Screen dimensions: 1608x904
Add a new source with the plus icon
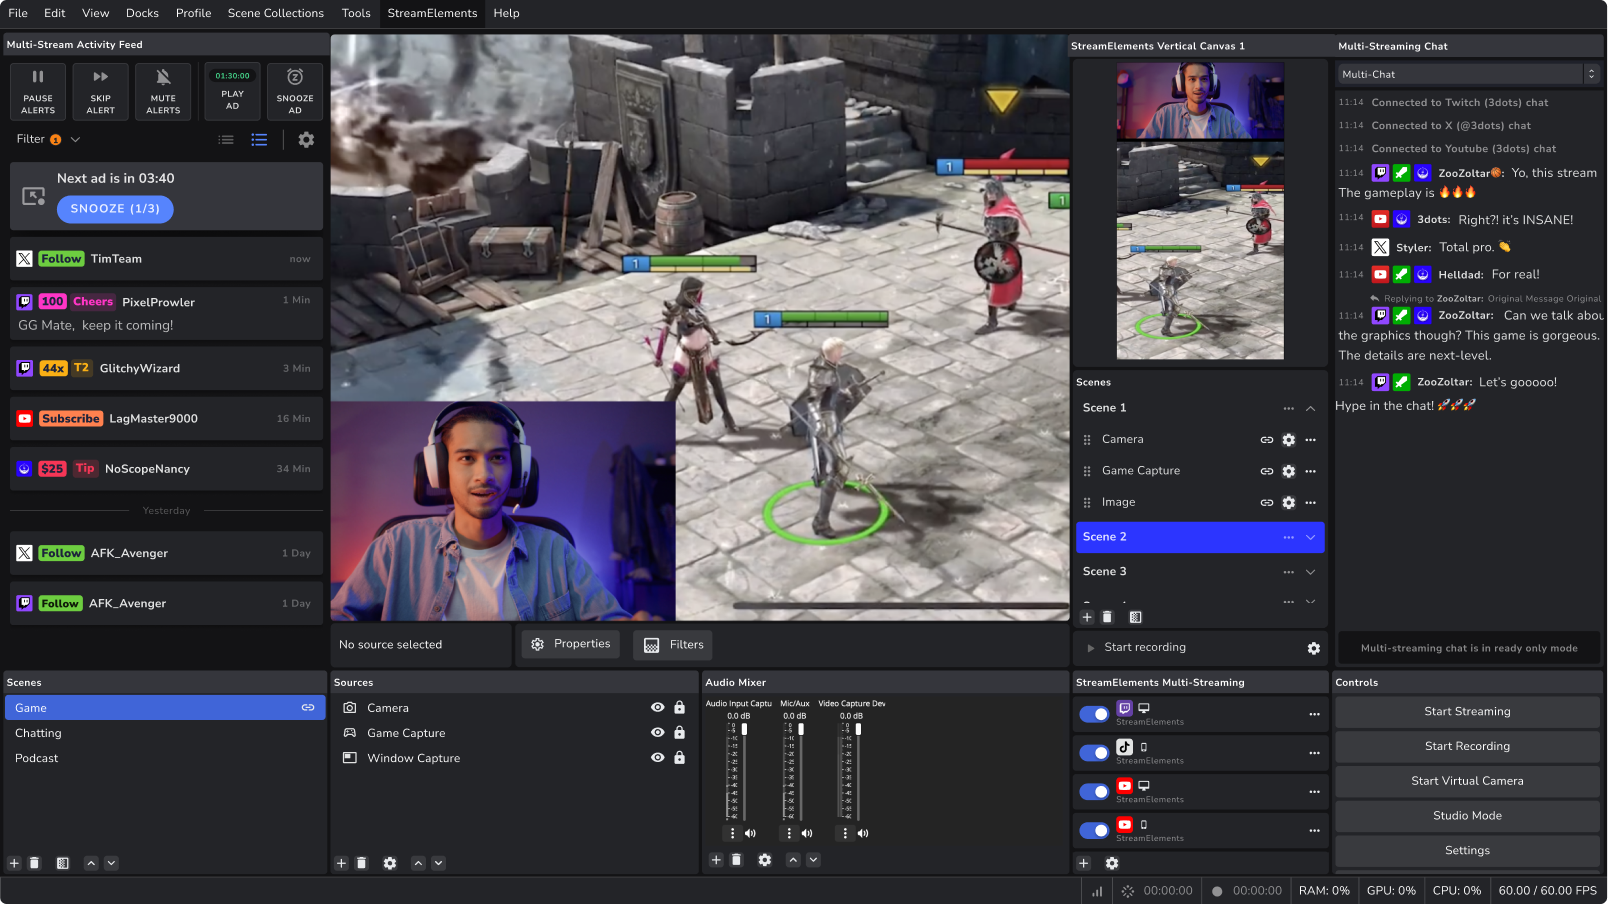point(340,862)
